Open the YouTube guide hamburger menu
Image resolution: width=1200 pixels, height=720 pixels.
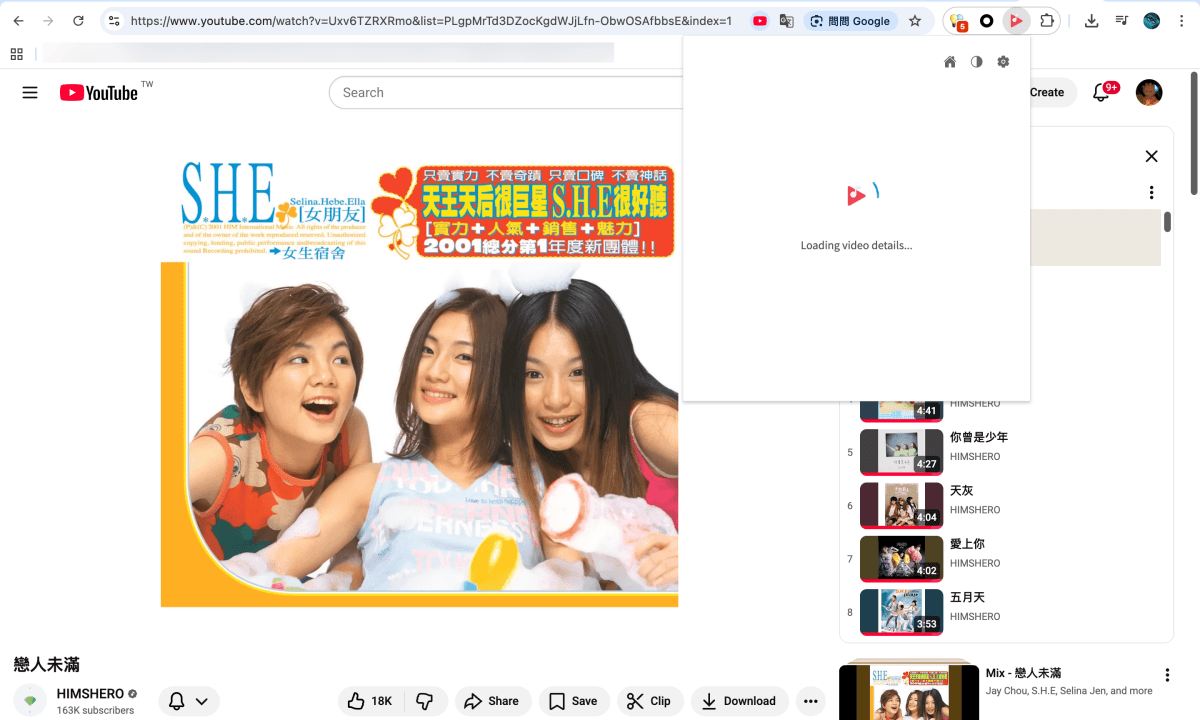(30, 92)
